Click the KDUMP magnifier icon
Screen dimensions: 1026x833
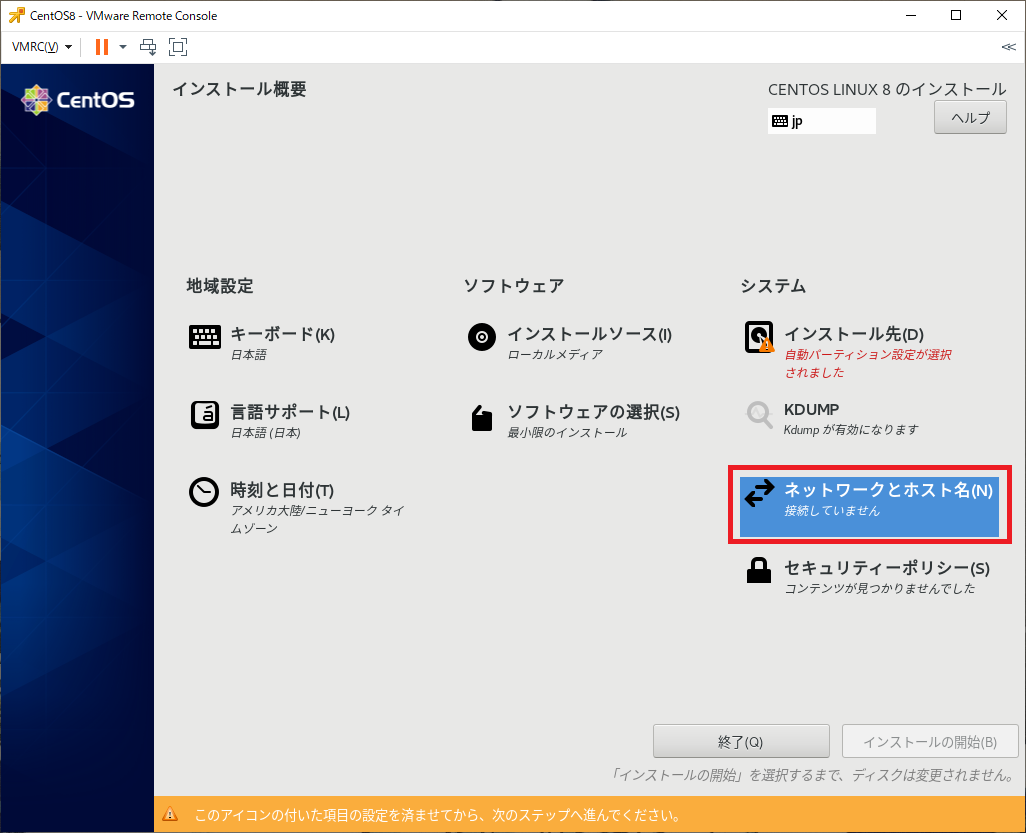(760, 415)
